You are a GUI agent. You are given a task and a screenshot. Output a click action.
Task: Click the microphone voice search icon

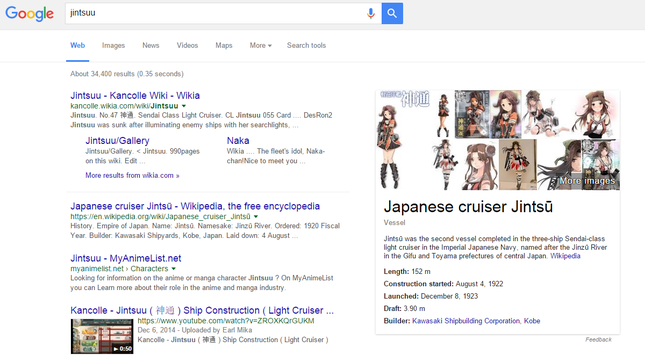pos(371,14)
